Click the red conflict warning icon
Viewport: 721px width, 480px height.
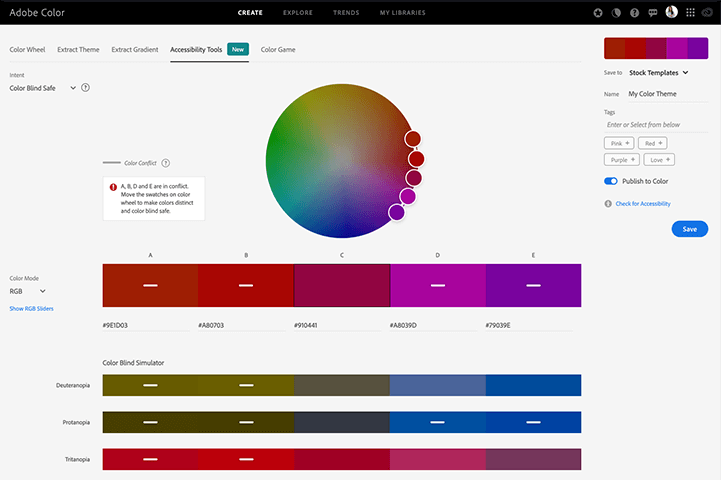113,187
